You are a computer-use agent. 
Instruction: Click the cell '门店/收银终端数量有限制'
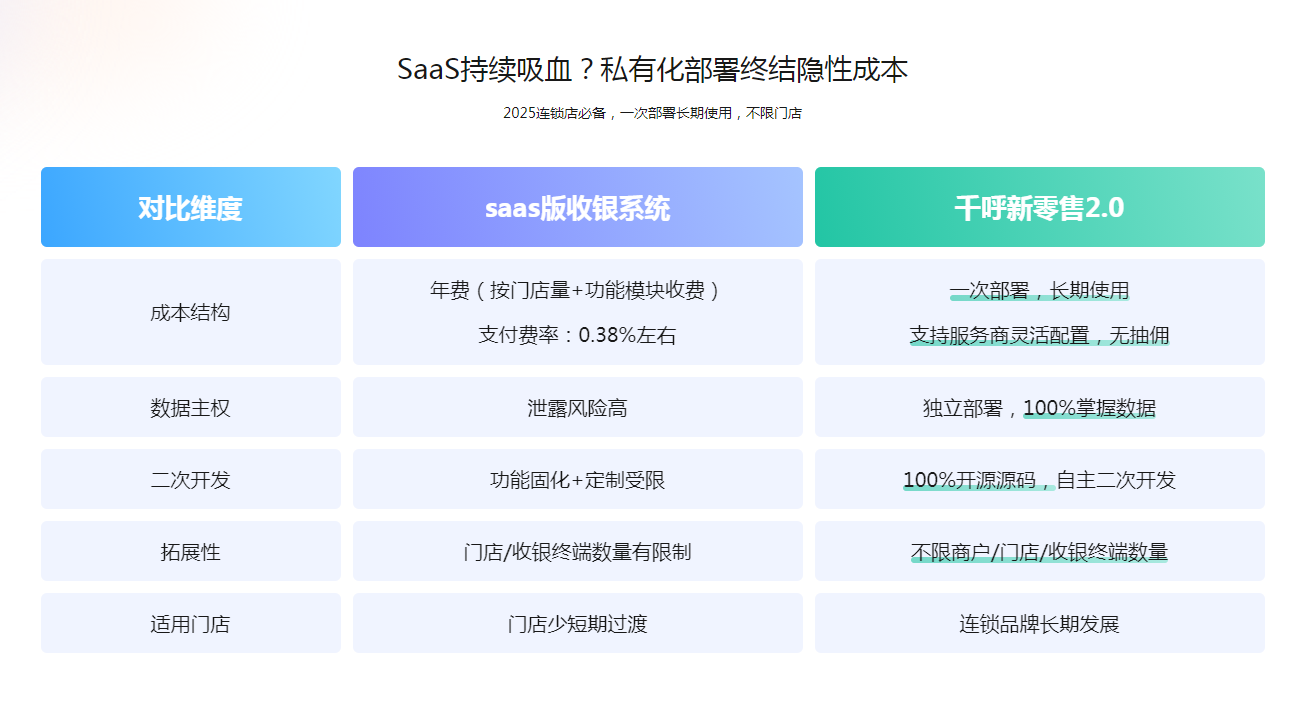click(x=578, y=551)
